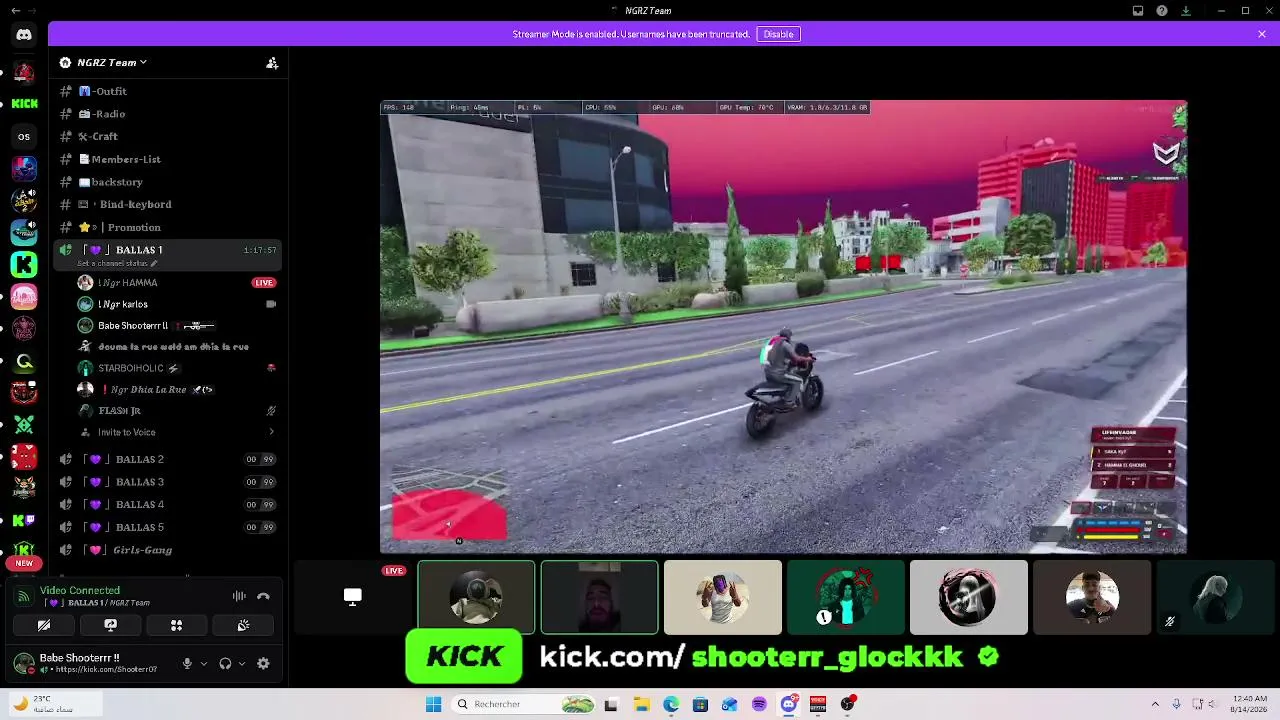Dismiss the streamer mode notice
1280x720 pixels.
(x=1262, y=34)
